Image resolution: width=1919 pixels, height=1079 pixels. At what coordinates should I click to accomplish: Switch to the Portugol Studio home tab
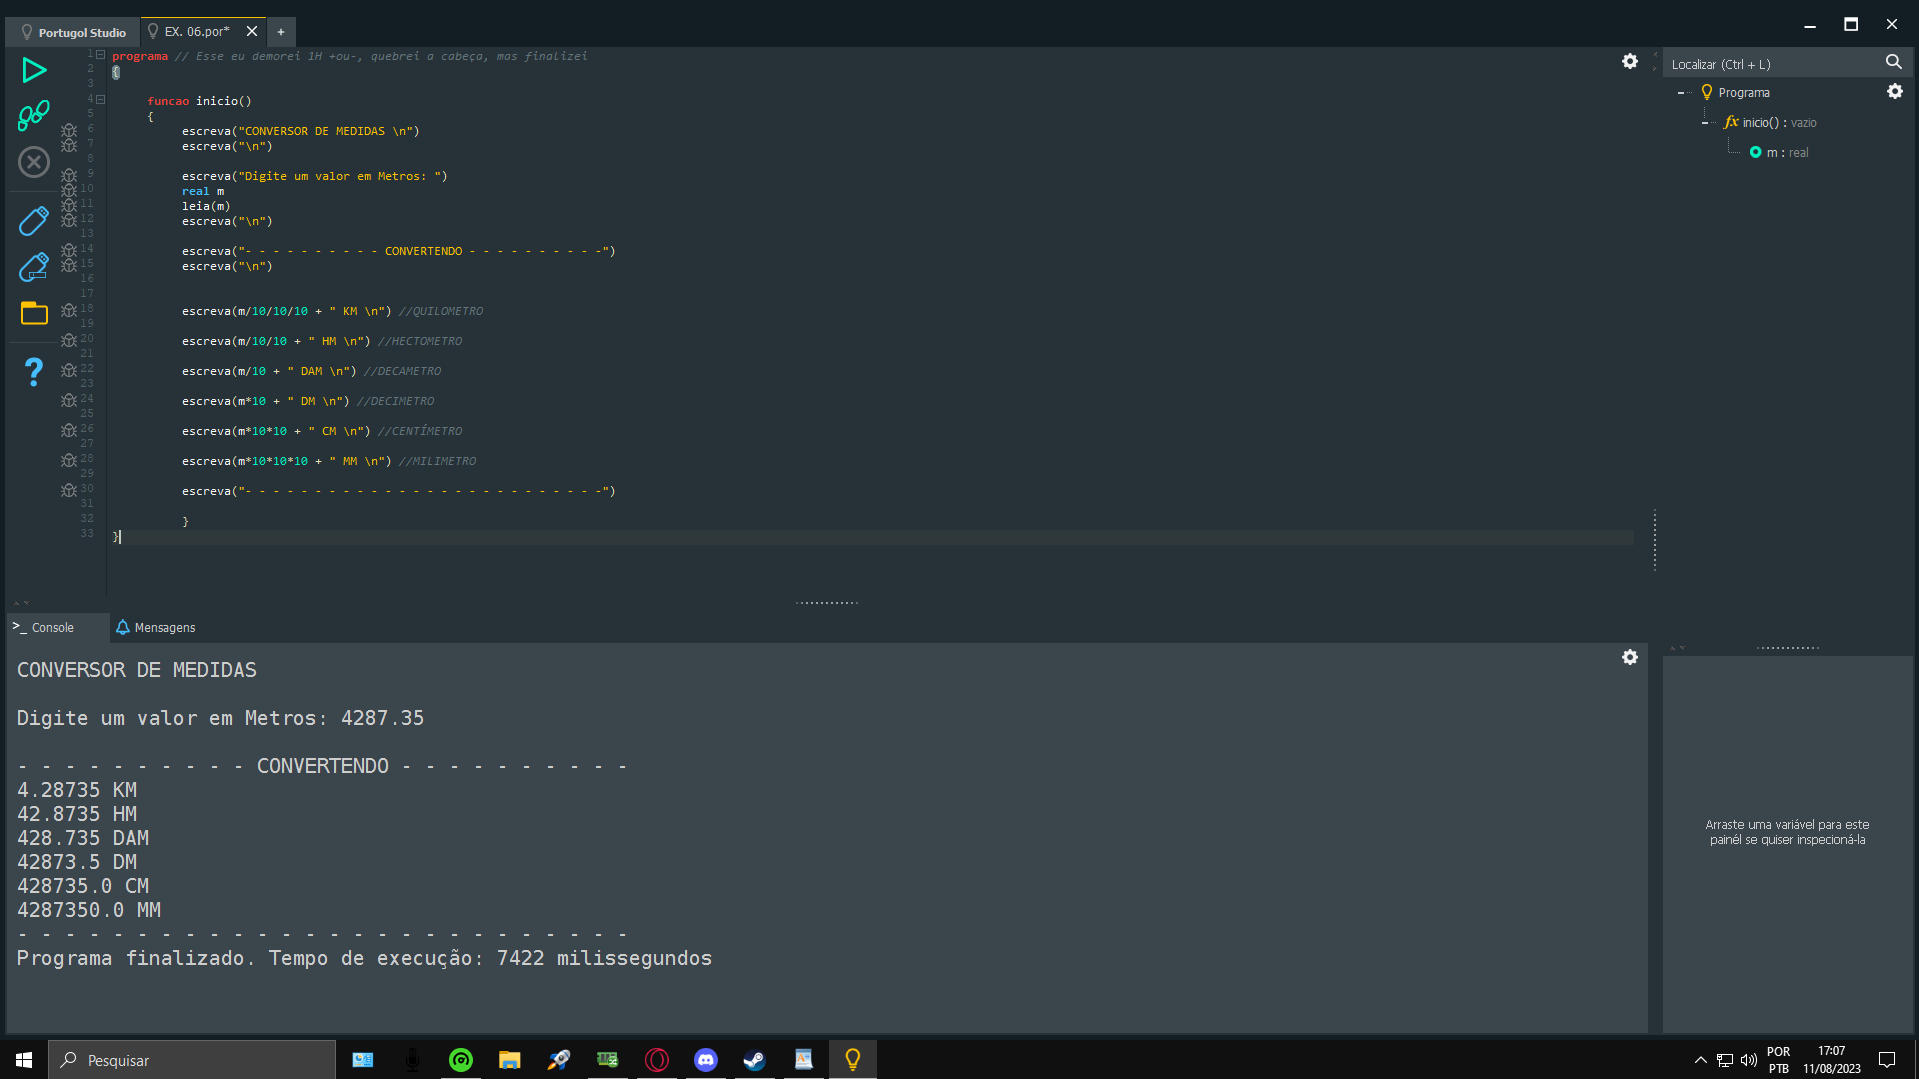click(73, 32)
